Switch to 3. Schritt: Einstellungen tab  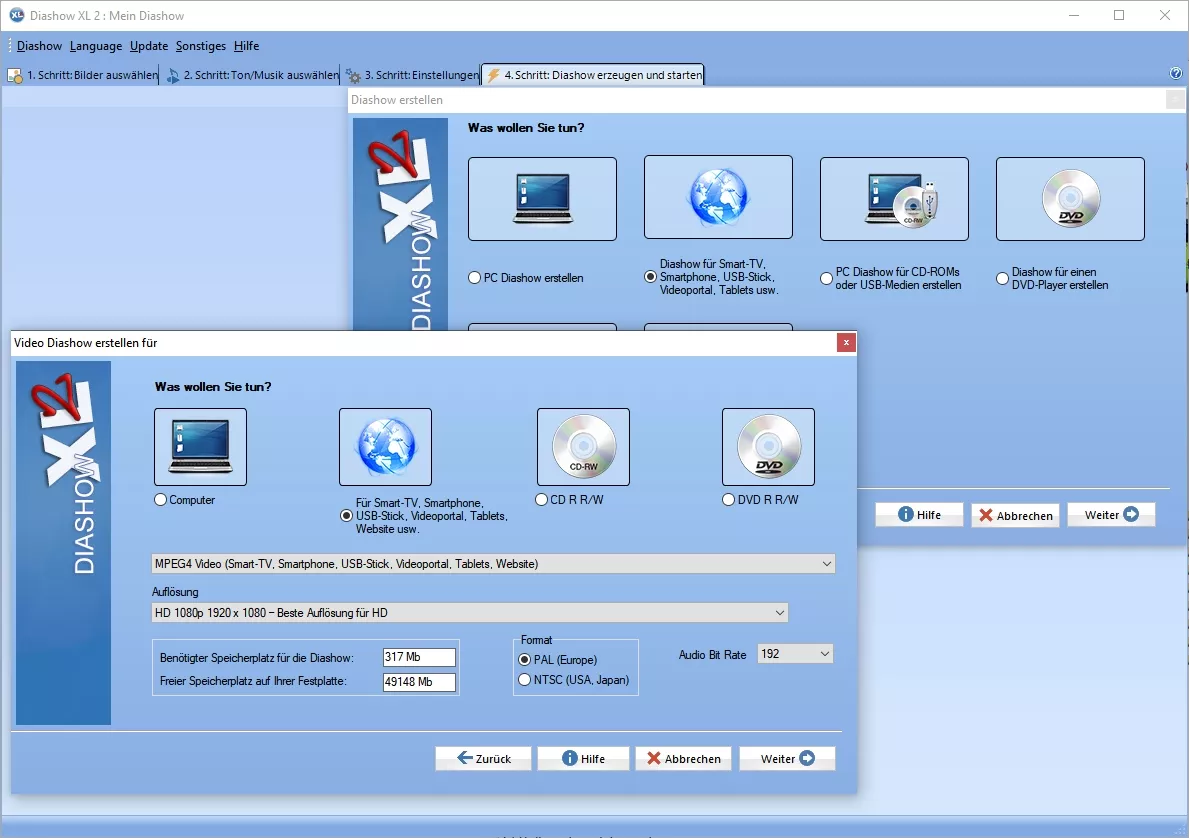point(412,75)
